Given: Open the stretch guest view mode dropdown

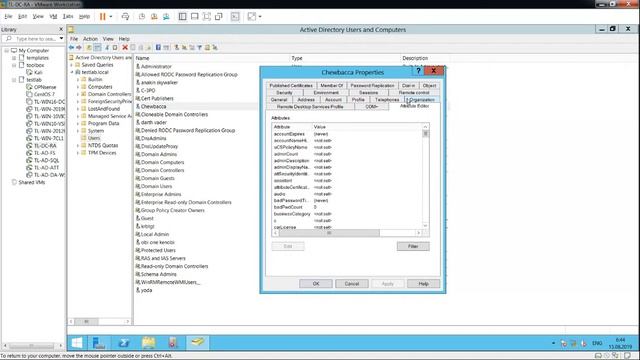Looking at the screenshot, I should point(260,17).
